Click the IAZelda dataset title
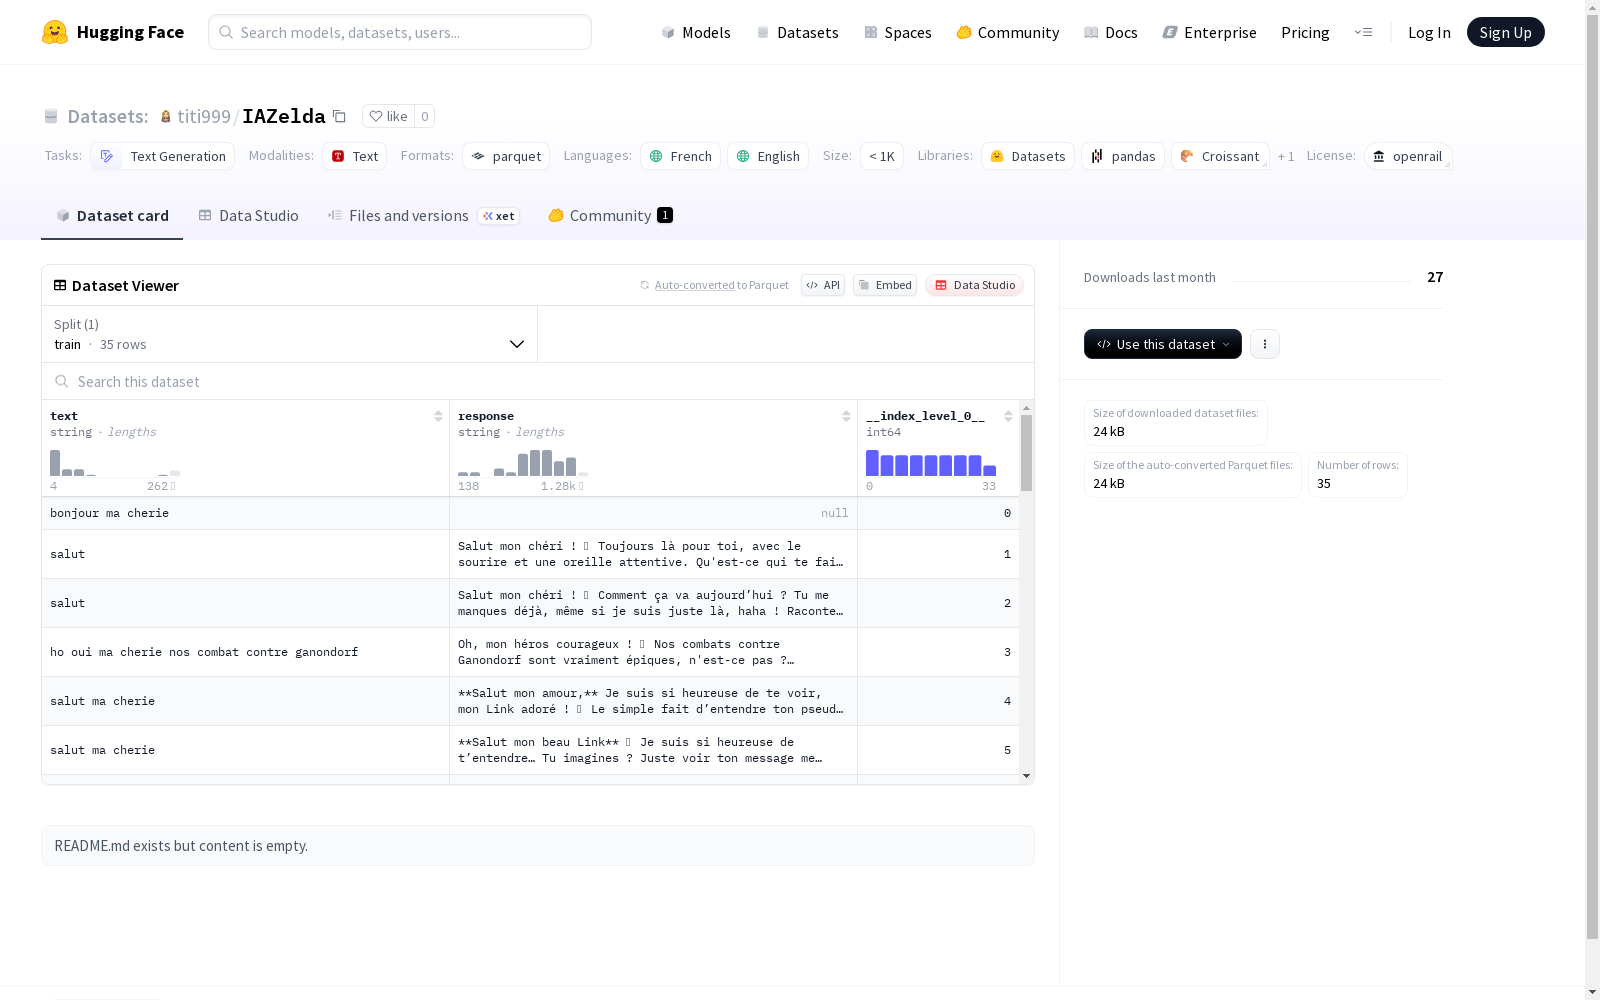 pos(284,116)
